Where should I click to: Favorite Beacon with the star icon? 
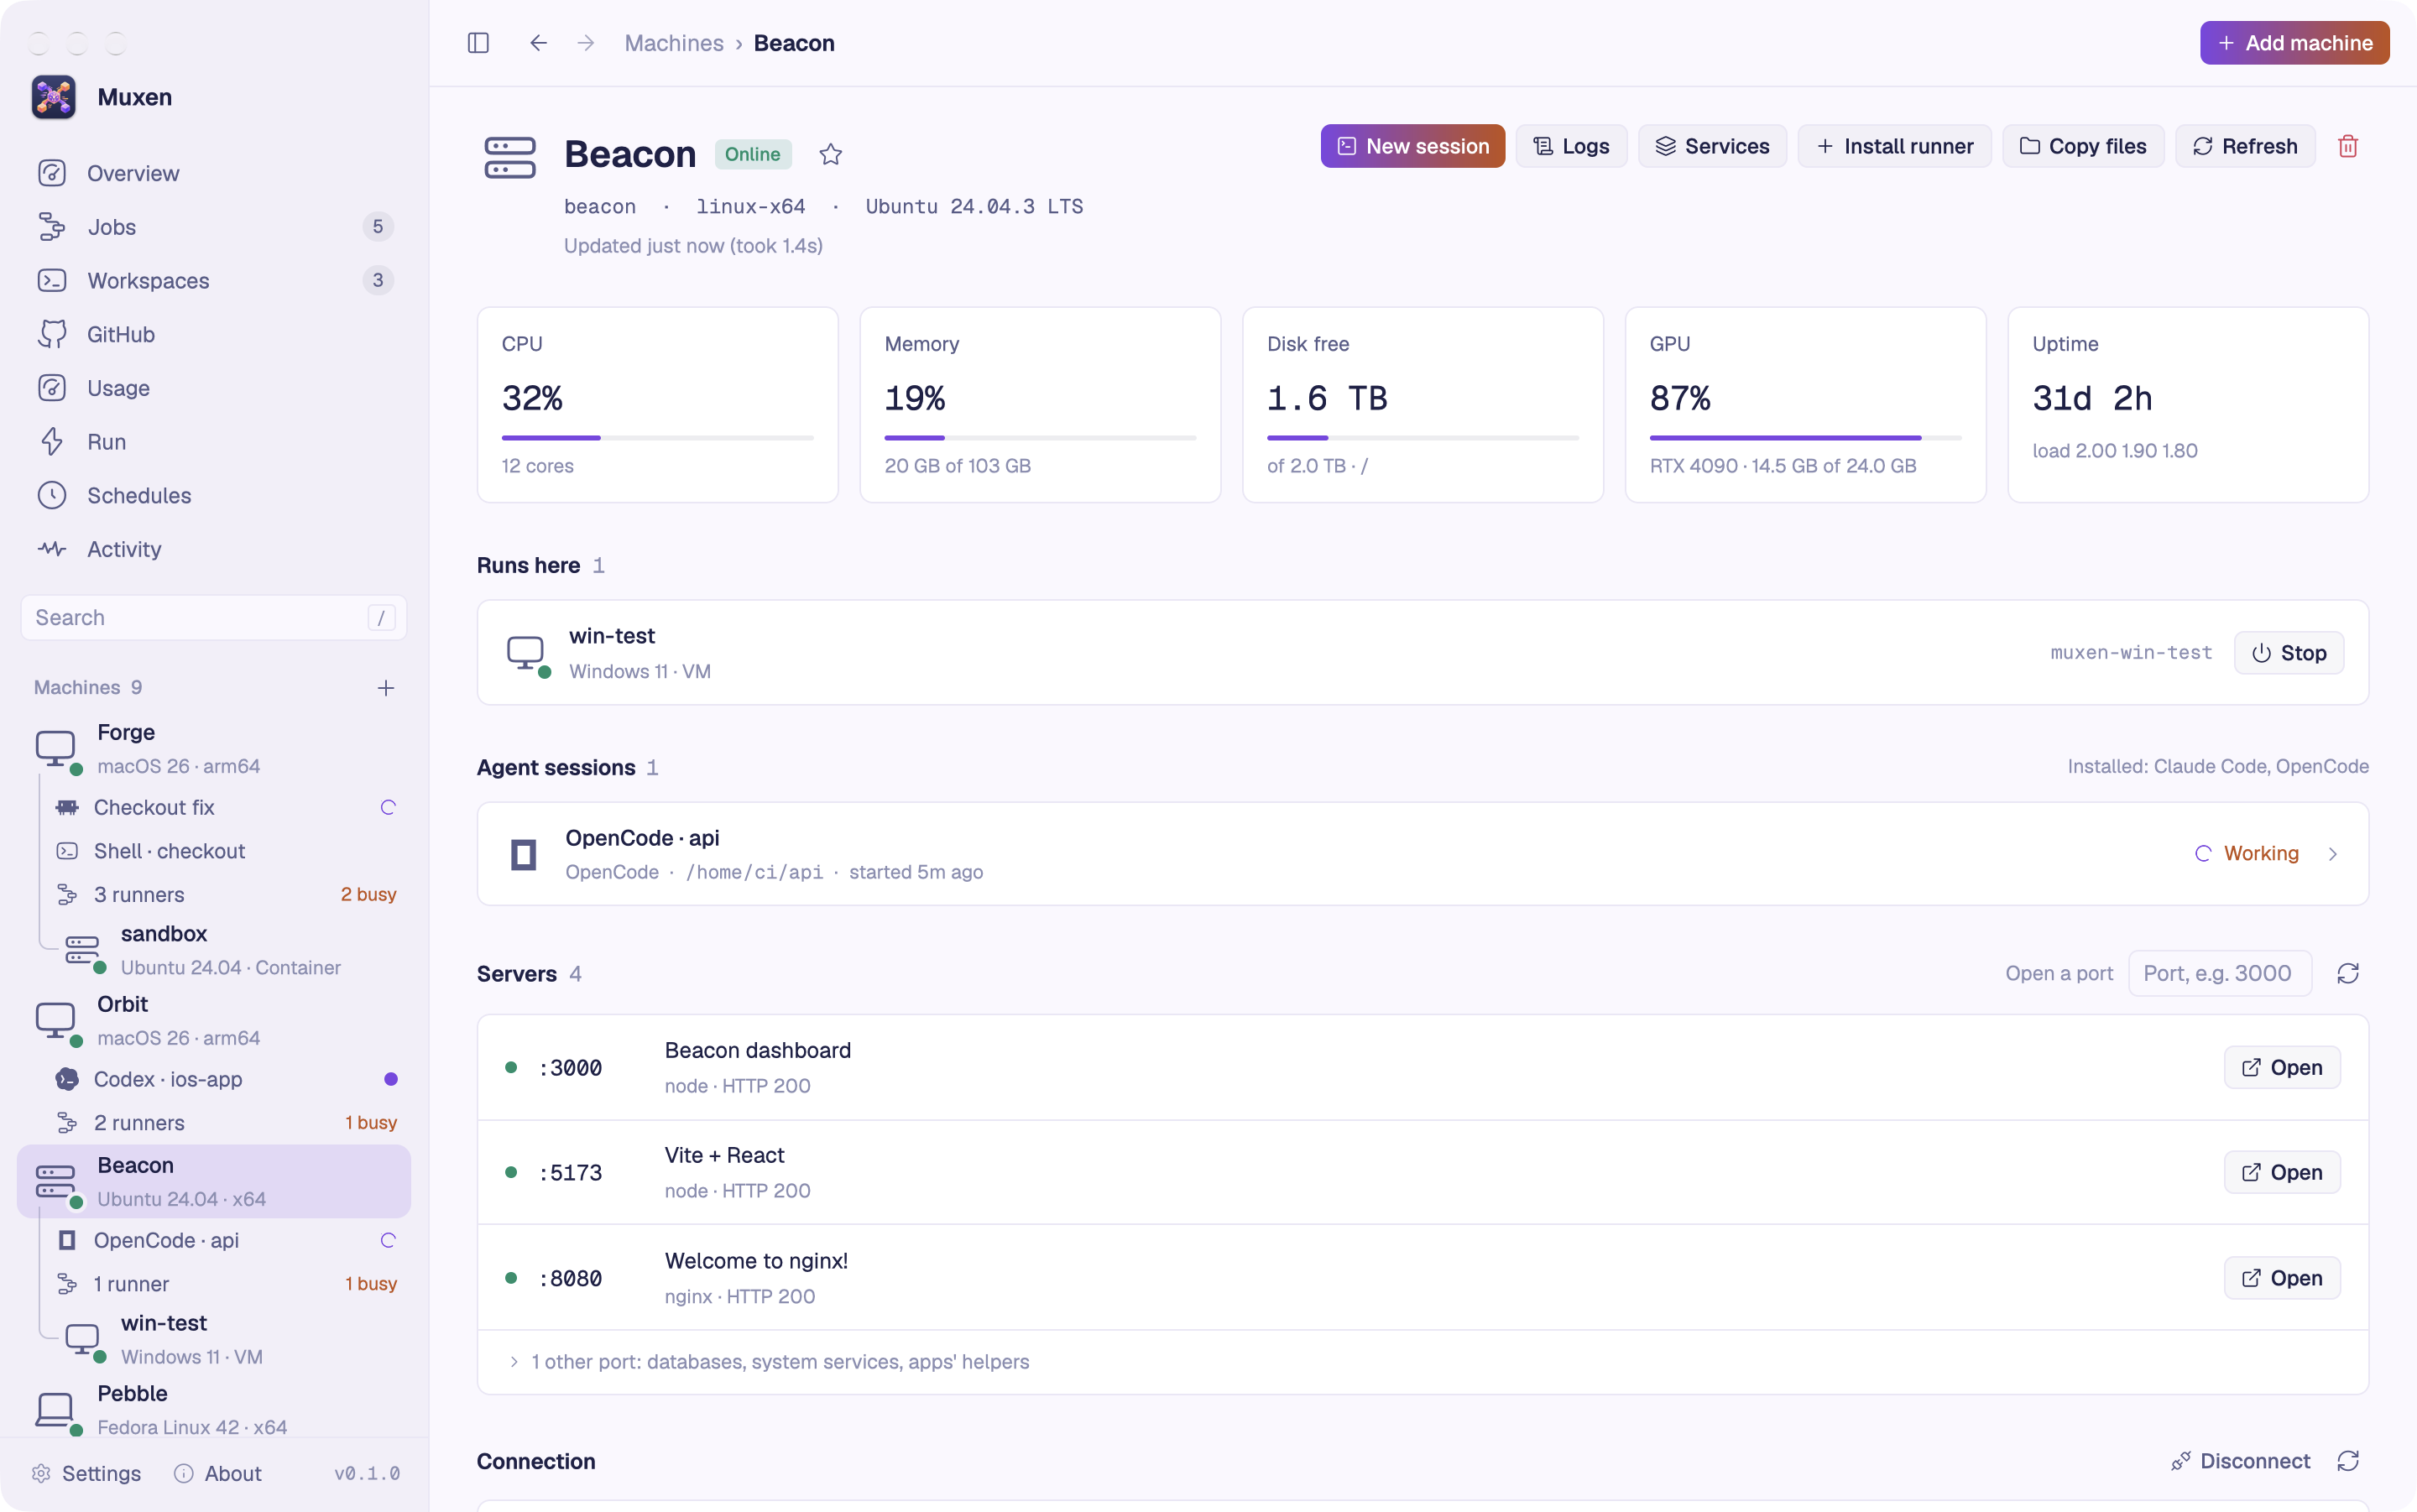830,154
